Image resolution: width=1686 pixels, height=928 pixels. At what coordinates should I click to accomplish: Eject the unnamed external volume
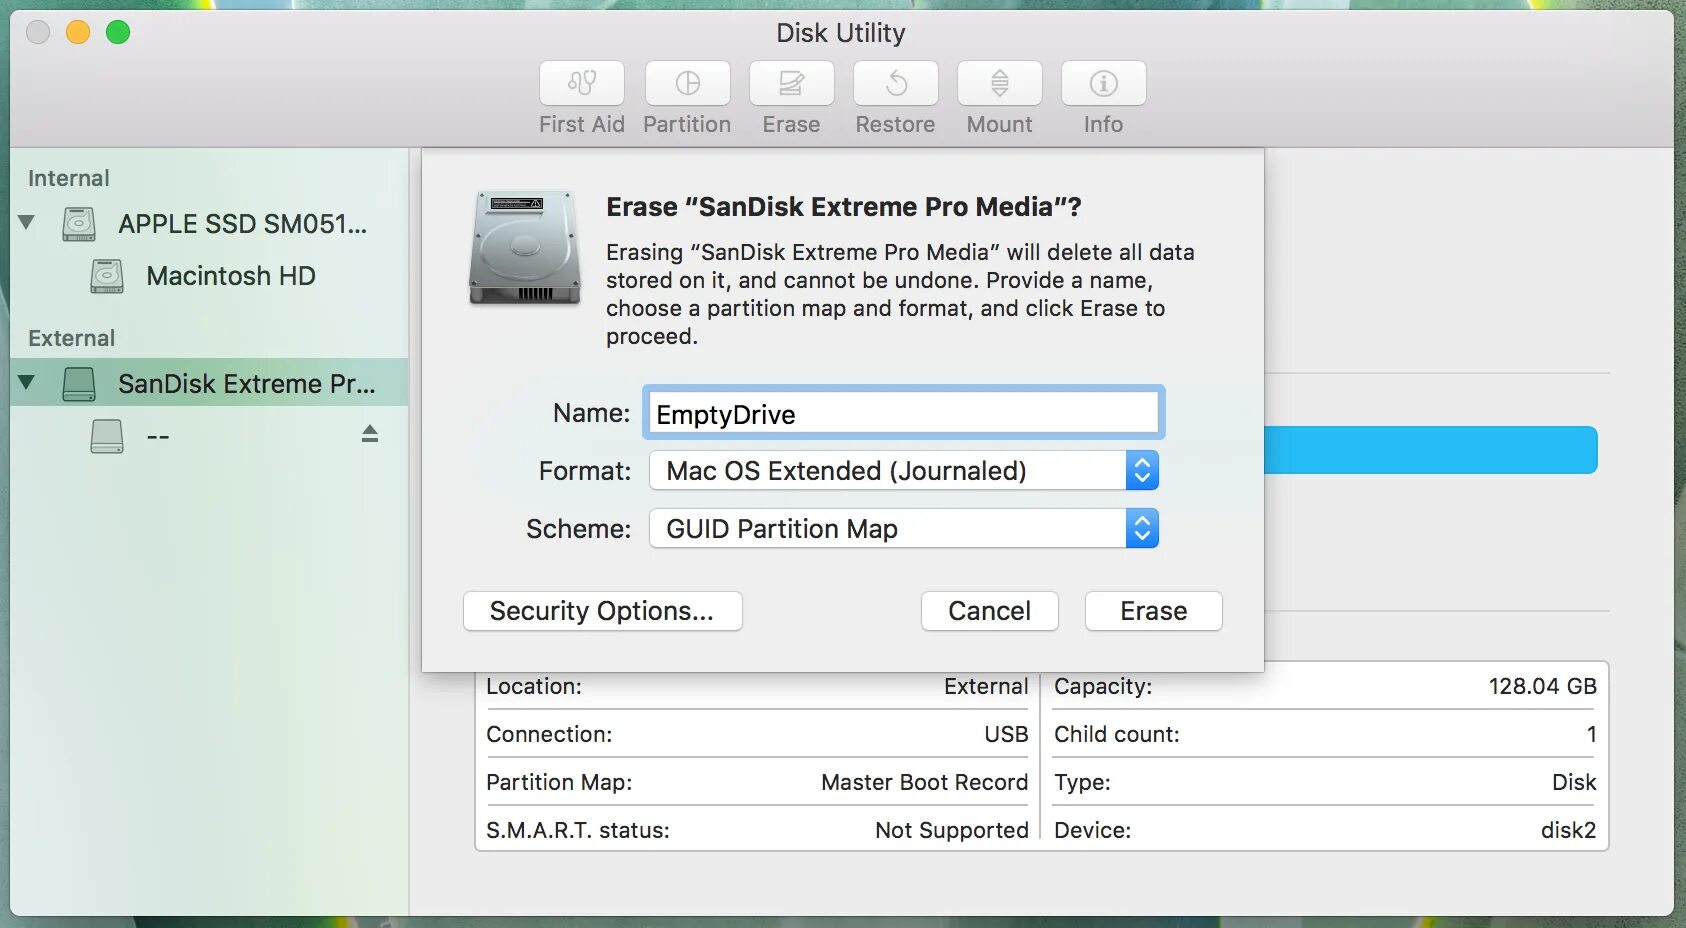click(x=370, y=433)
